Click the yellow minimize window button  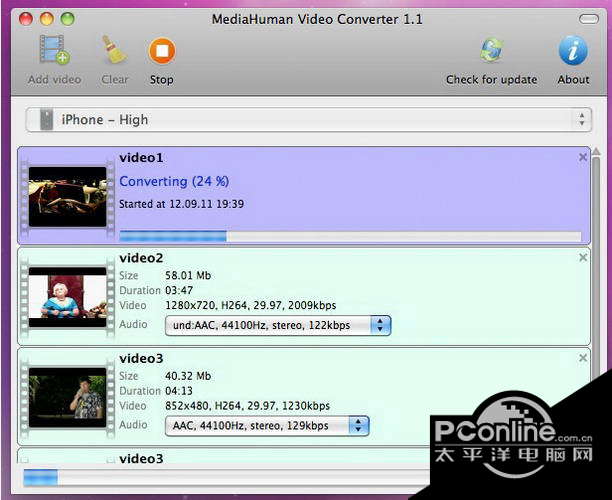point(46,18)
